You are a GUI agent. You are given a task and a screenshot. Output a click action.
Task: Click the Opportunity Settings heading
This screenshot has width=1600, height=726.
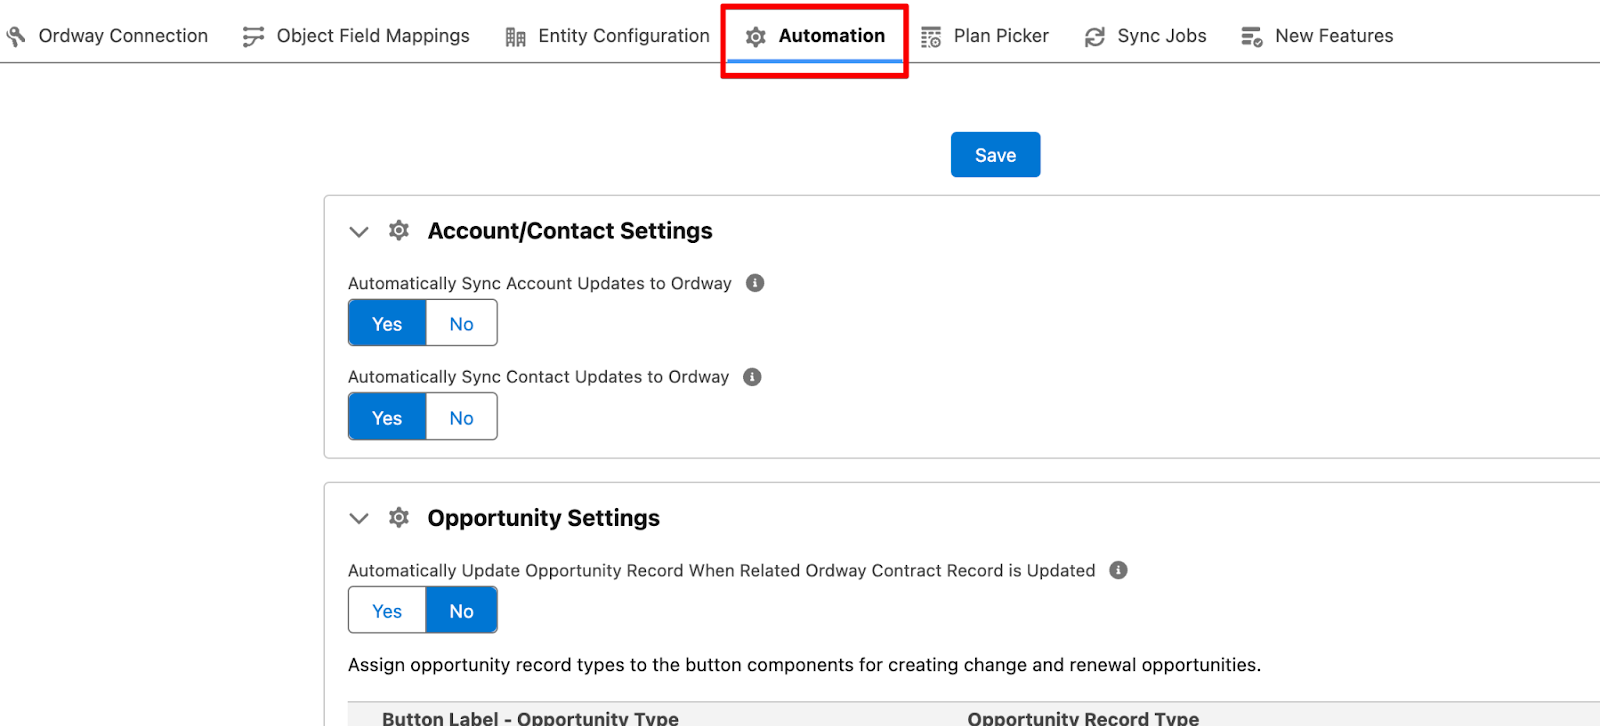pos(544,518)
